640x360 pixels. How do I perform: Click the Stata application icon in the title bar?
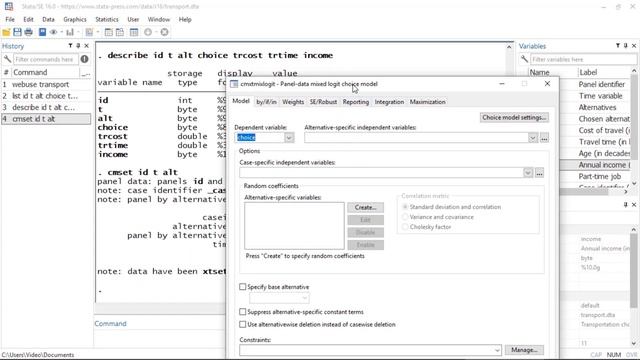[9, 7]
